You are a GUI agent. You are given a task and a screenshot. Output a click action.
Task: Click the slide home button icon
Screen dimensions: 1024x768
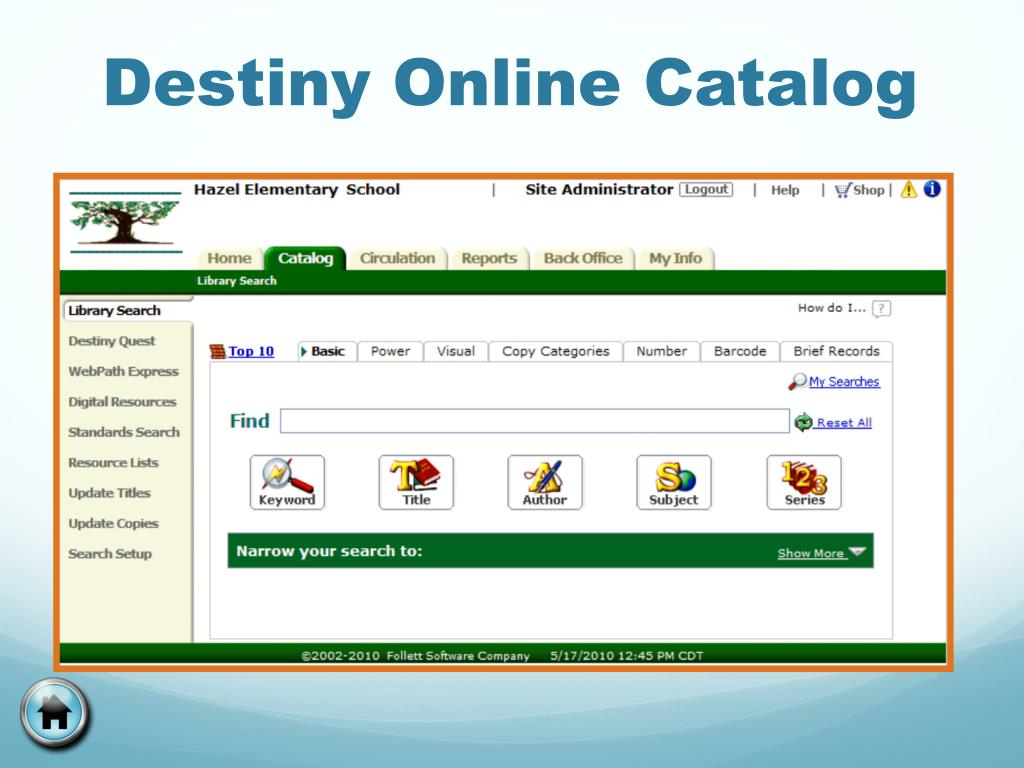(x=55, y=713)
